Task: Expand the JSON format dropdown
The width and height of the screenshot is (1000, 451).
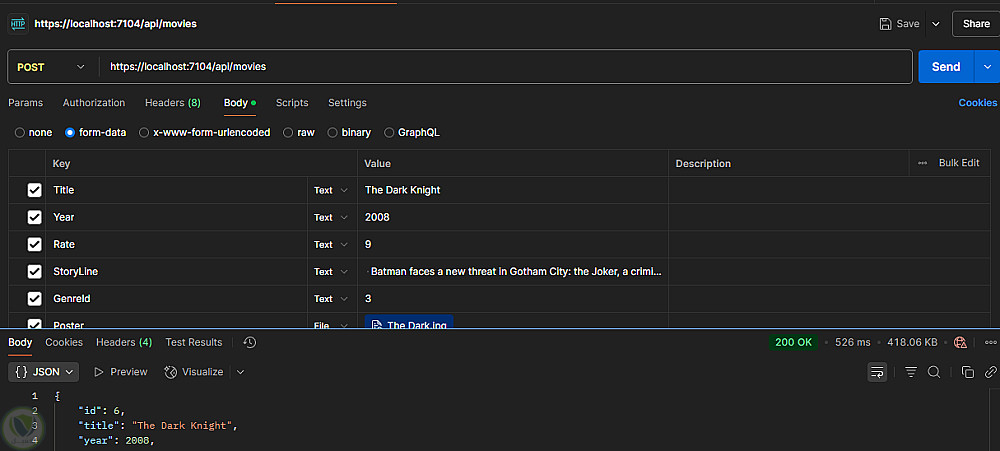Action: click(x=45, y=372)
